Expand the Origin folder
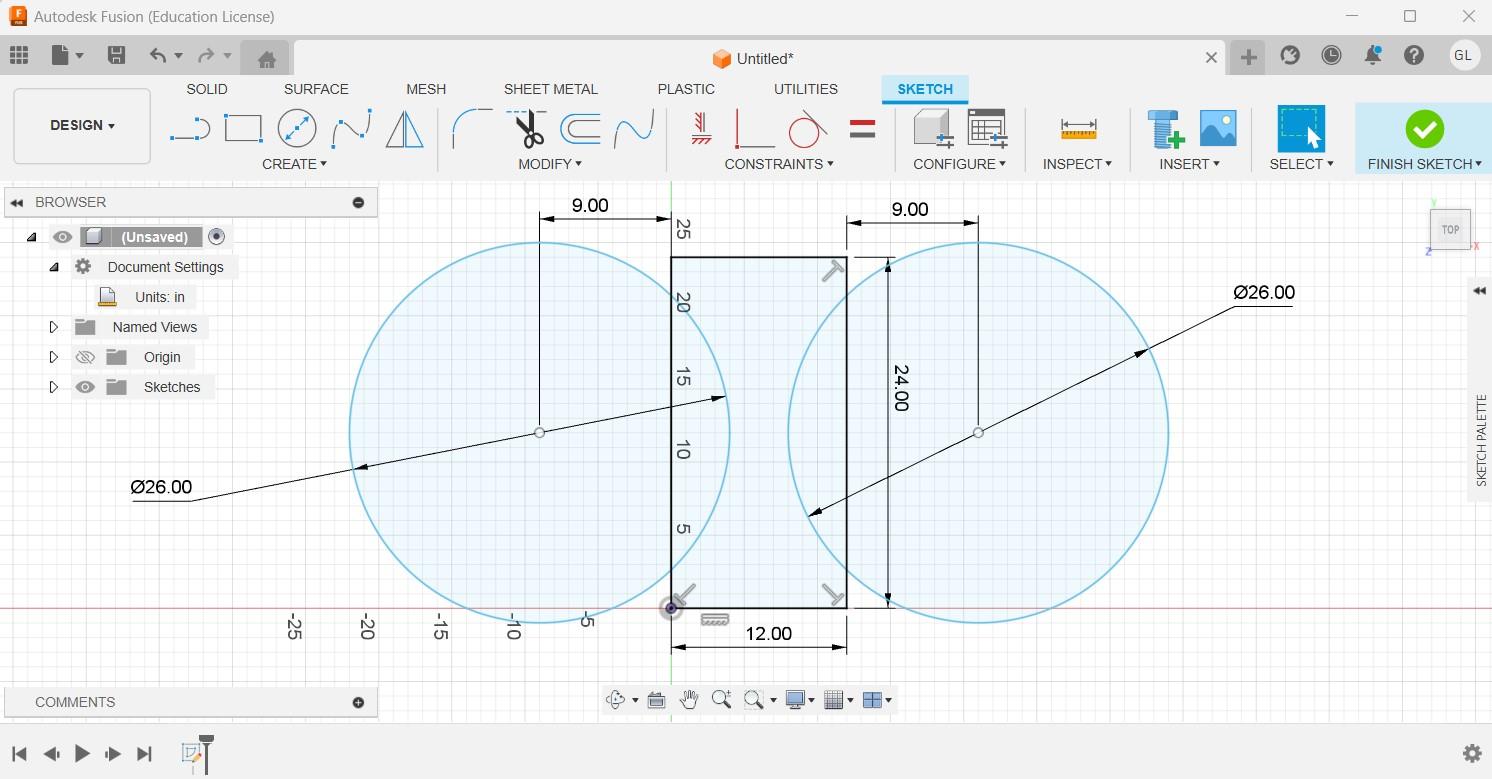The image size is (1492, 779). (x=54, y=357)
